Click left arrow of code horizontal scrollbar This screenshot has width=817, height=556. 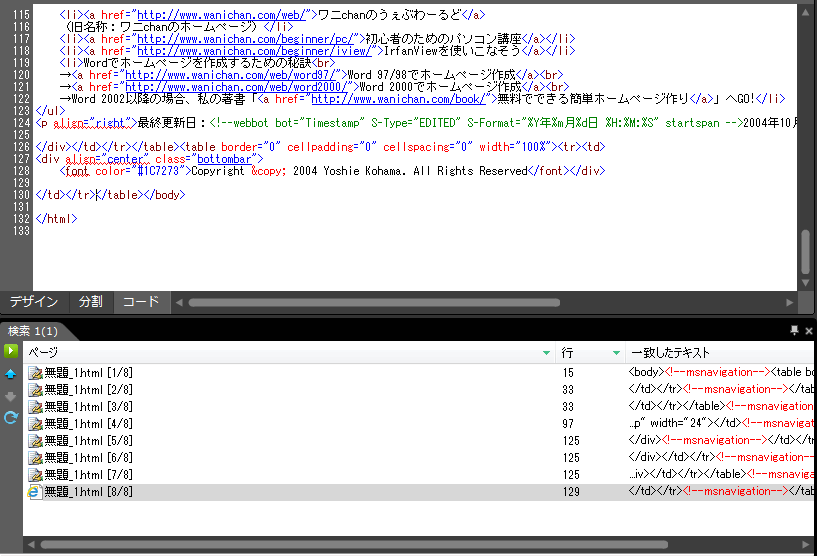click(x=179, y=303)
